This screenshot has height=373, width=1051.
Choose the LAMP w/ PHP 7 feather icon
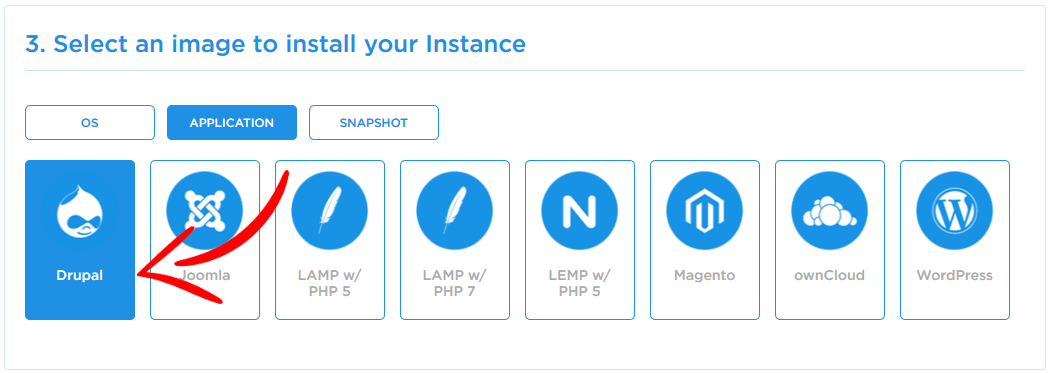[x=454, y=210]
